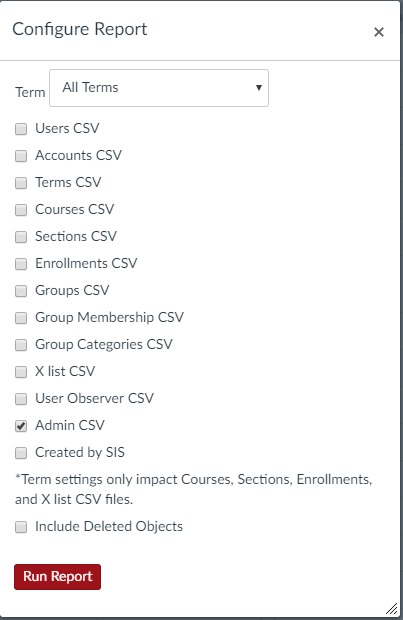Screen dimensions: 403x620
Task: Check the Enrollments CSV box
Action: coord(21,264)
